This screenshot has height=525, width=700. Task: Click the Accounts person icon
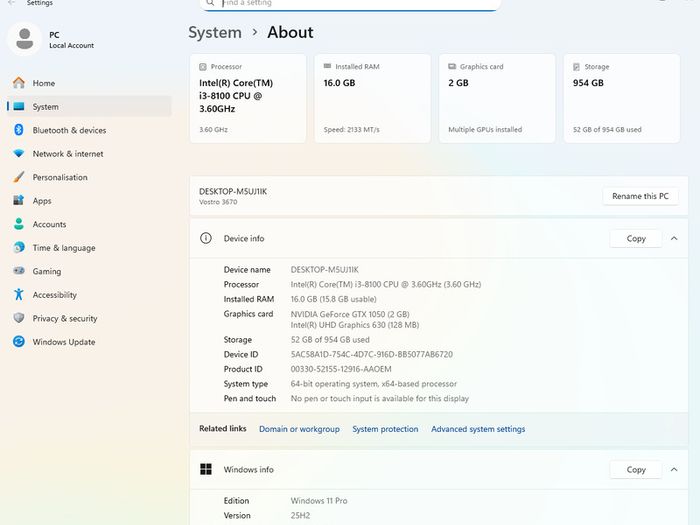click(x=19, y=224)
